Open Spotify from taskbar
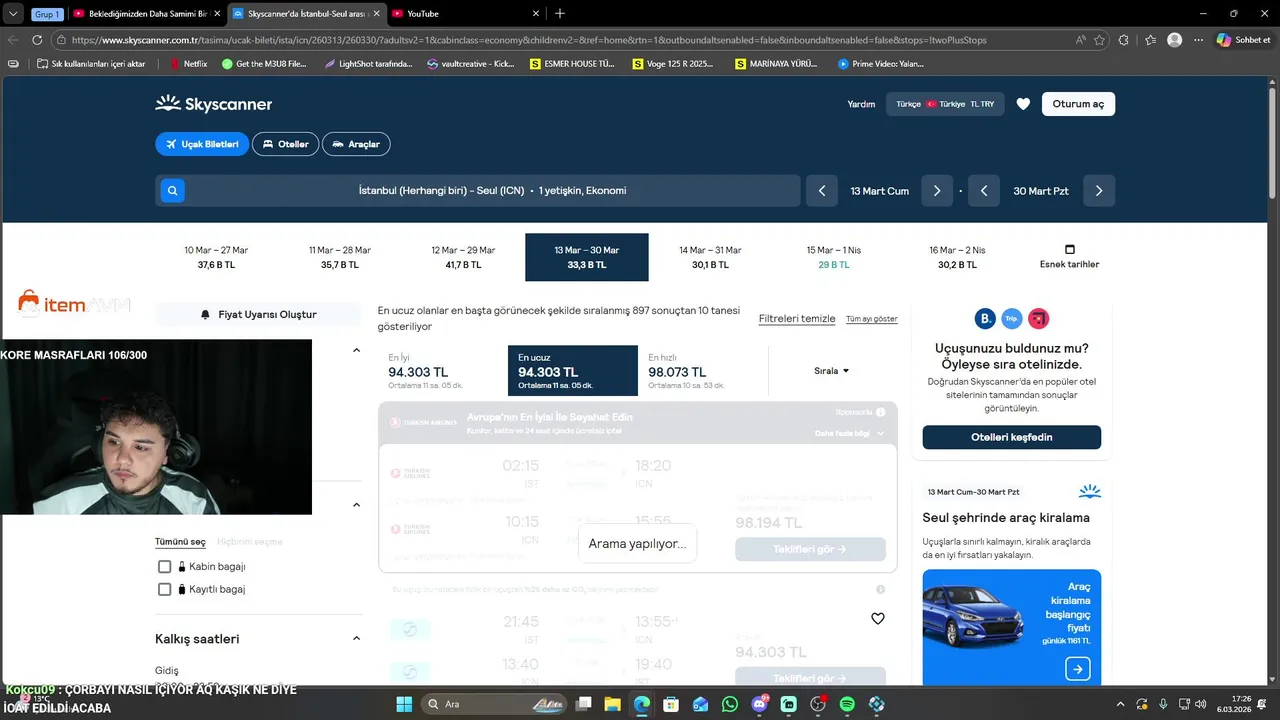 click(x=847, y=704)
